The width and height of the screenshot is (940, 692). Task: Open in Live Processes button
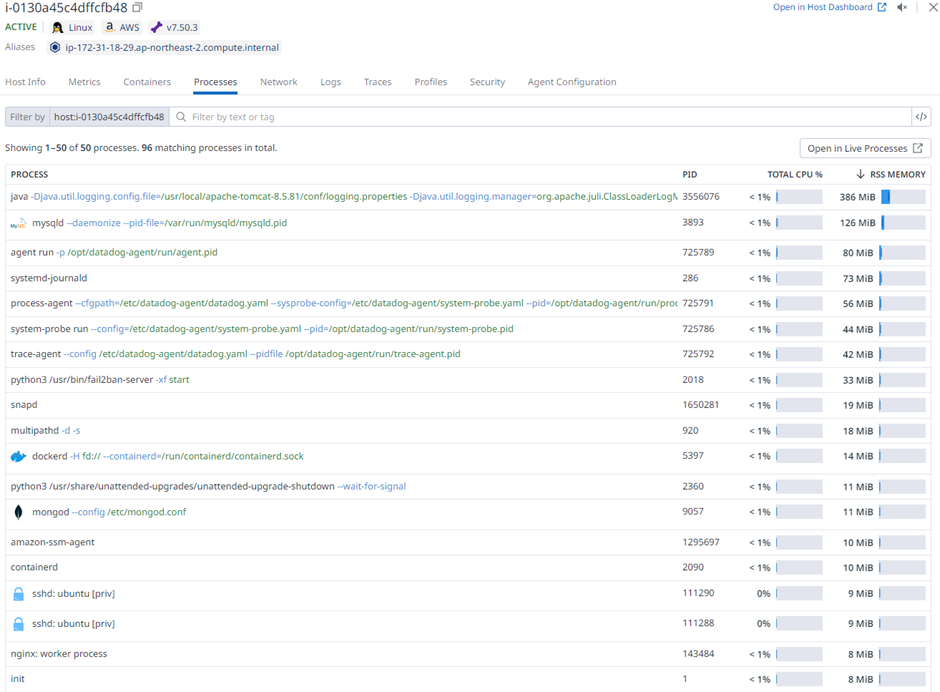865,148
